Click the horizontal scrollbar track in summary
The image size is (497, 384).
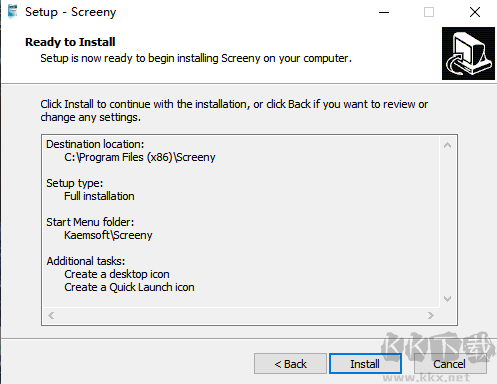(x=241, y=315)
